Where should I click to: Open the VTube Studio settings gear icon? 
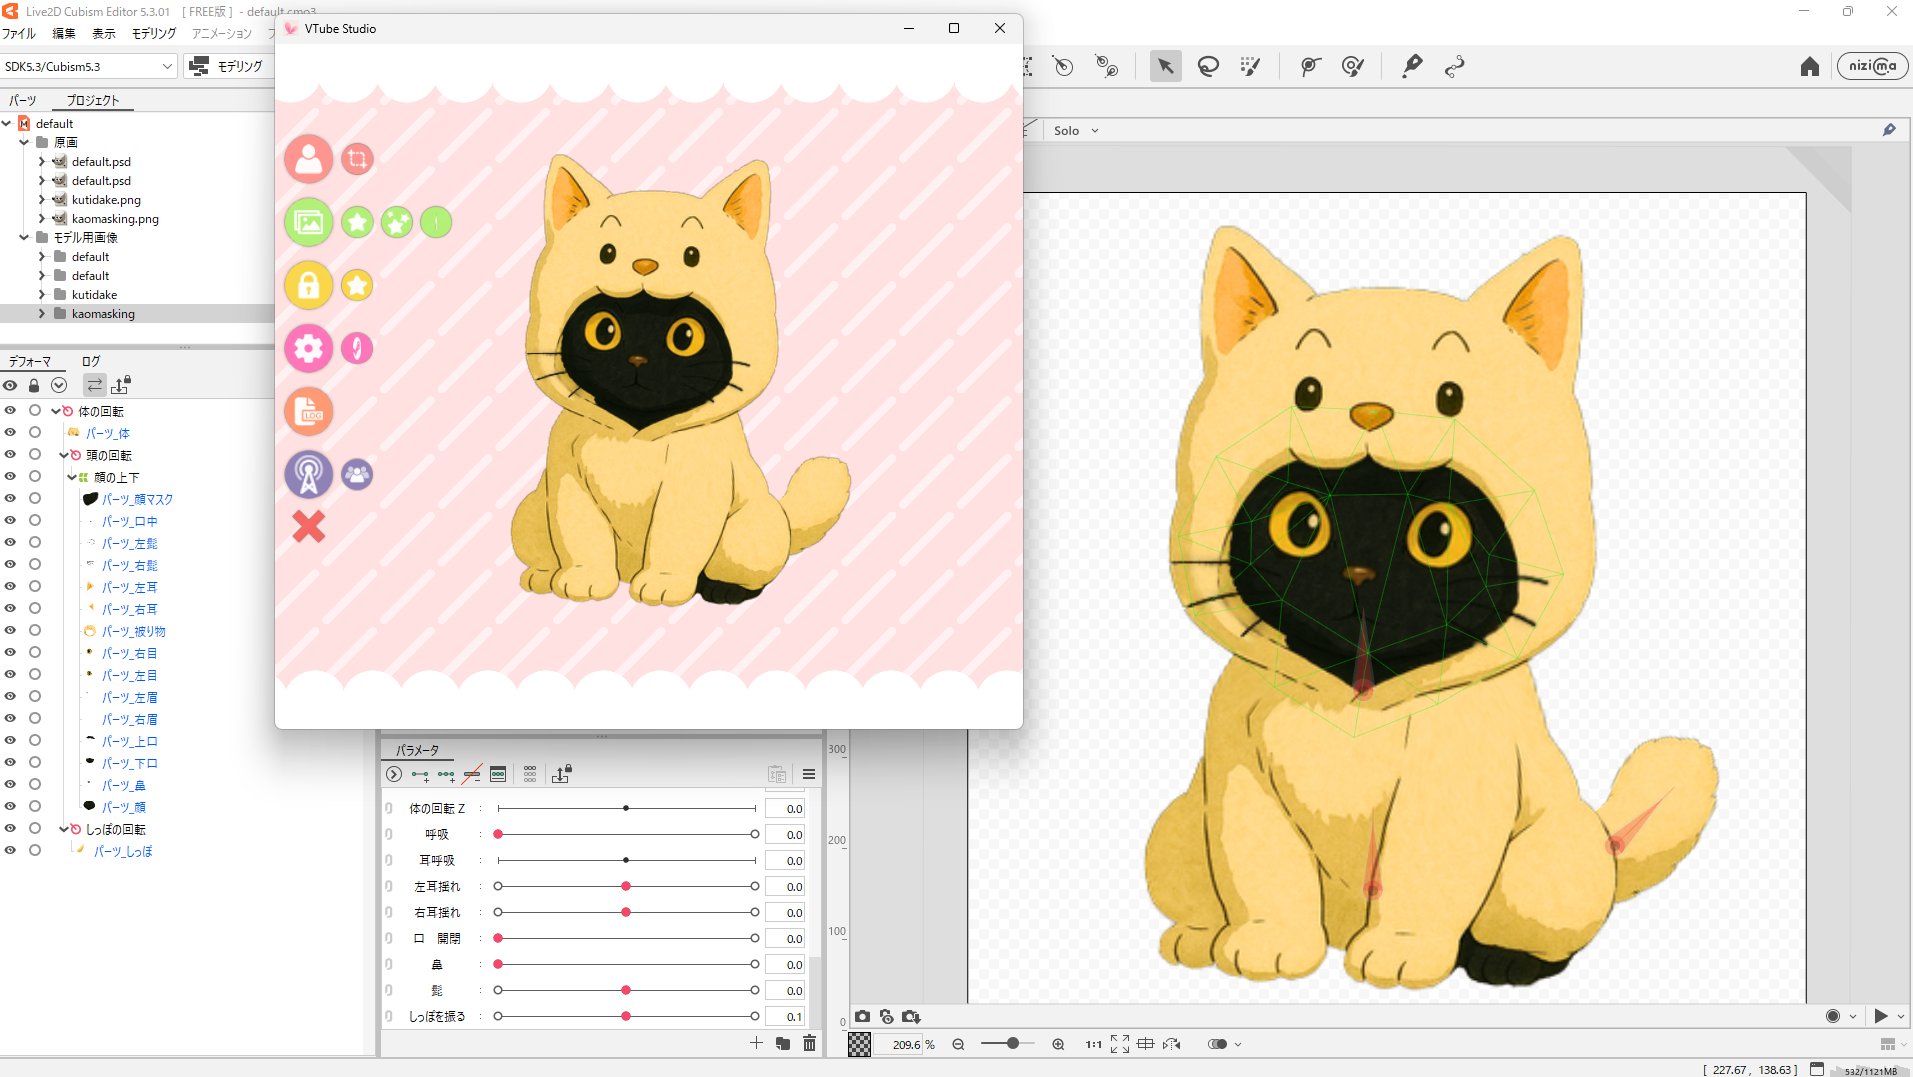(308, 348)
